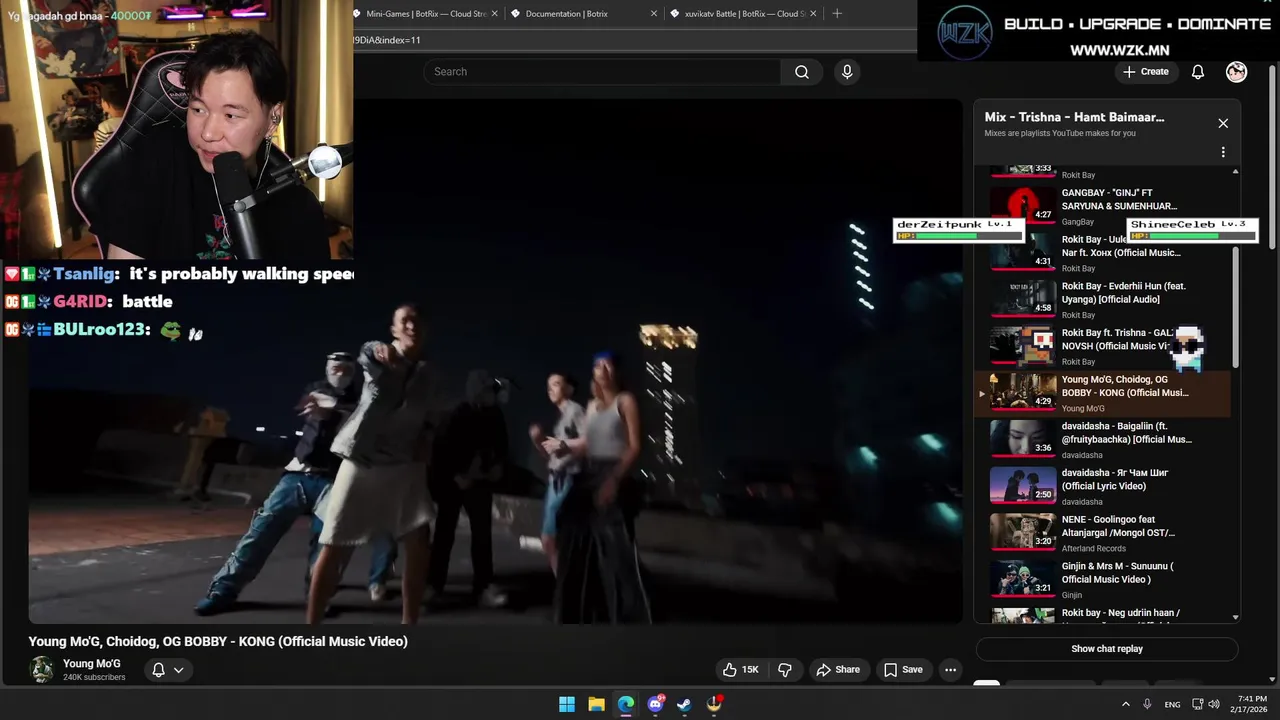Expand the subscription notification bell dropdown

point(168,670)
